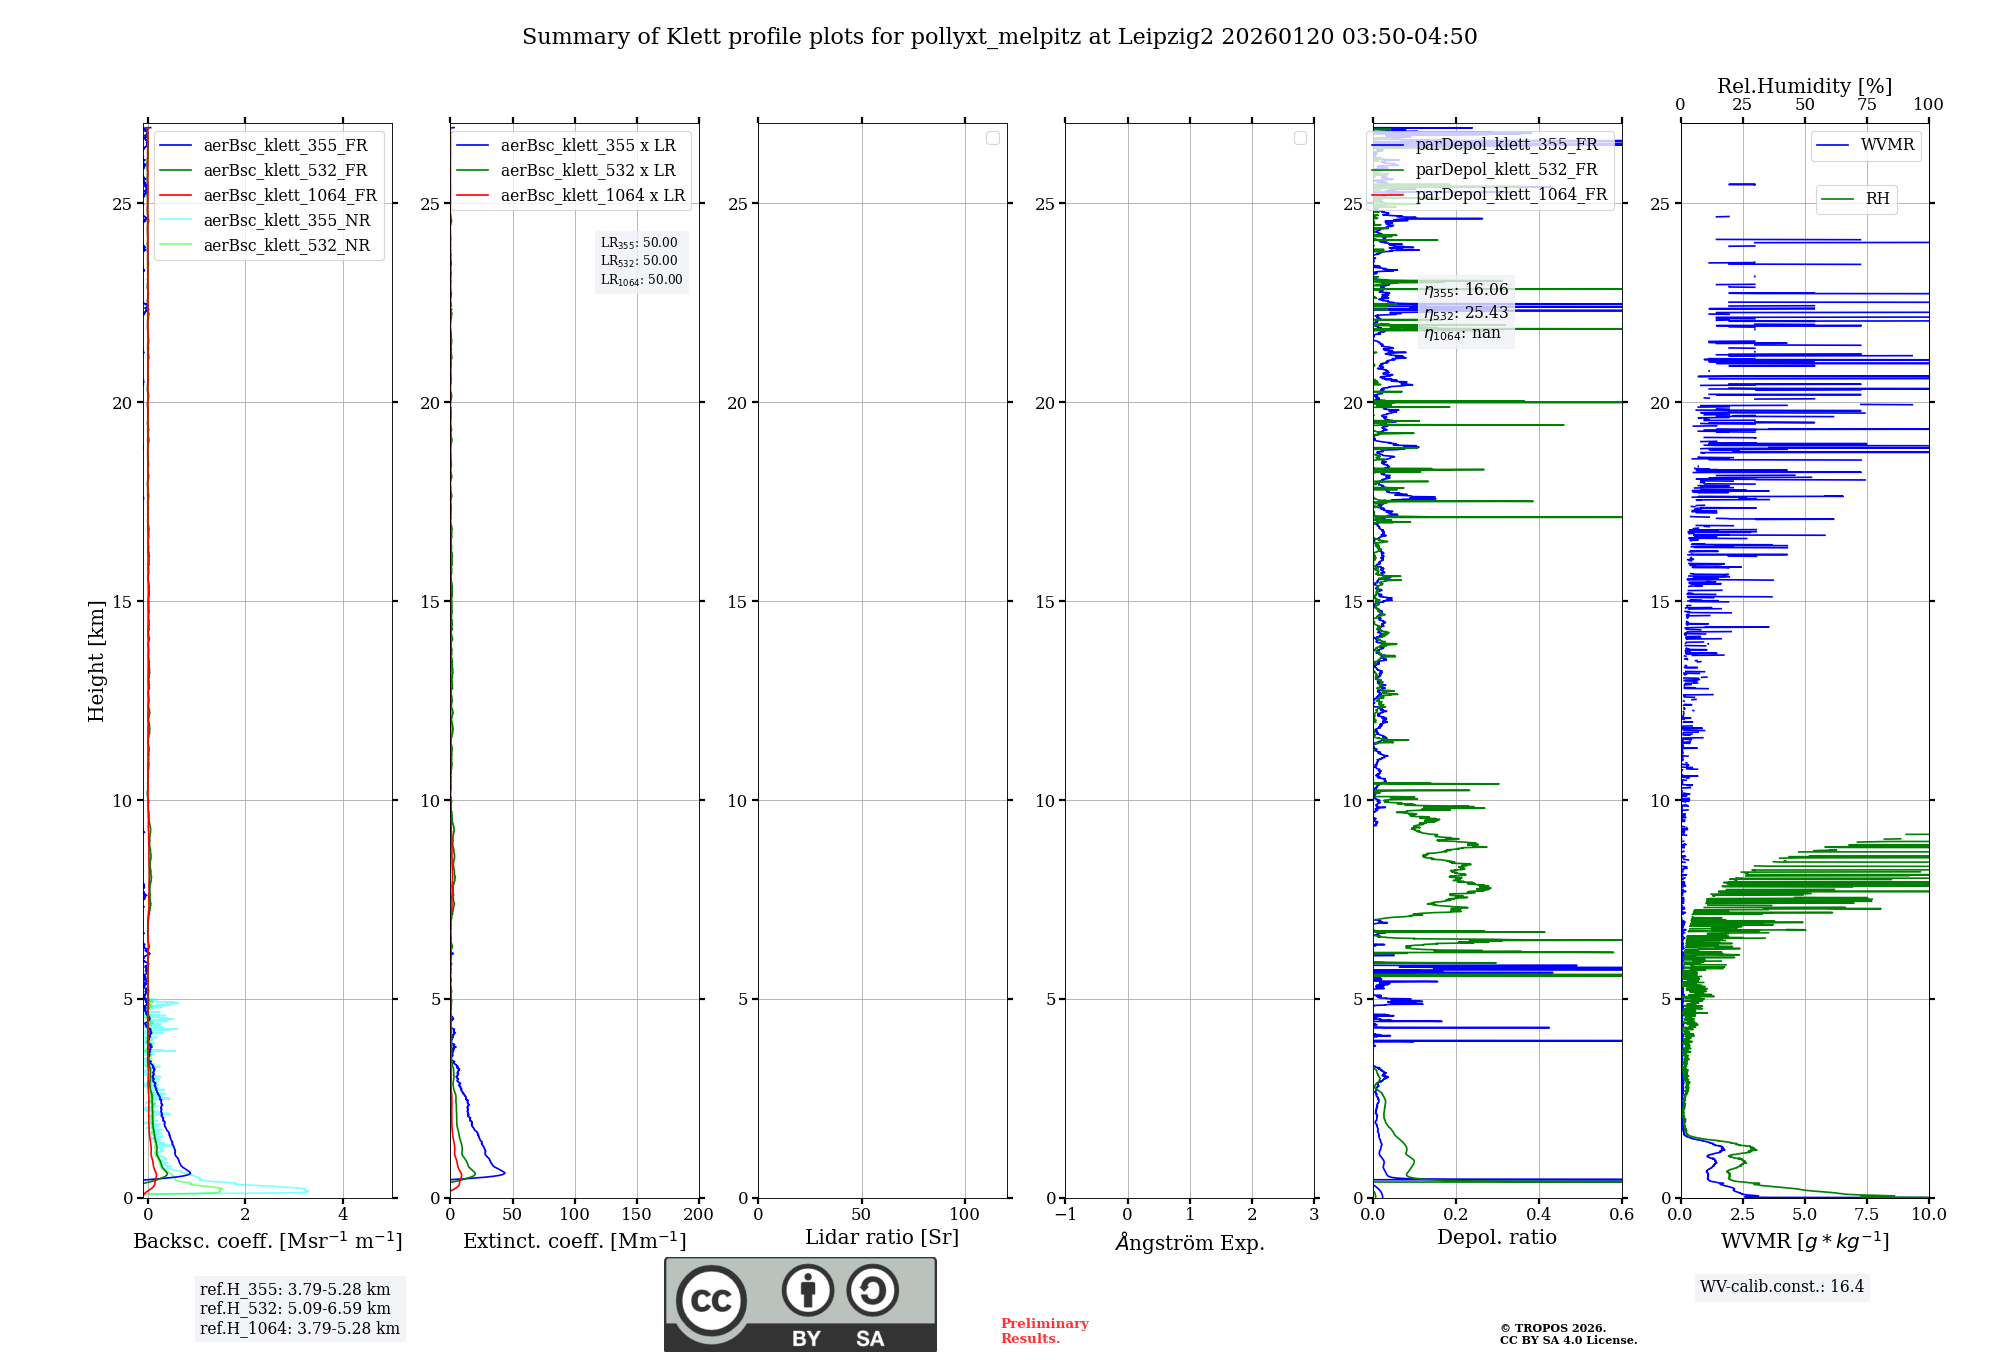
Task: Click empty legend box in Ångström Exp. plot
Action: pyautogui.click(x=1300, y=138)
